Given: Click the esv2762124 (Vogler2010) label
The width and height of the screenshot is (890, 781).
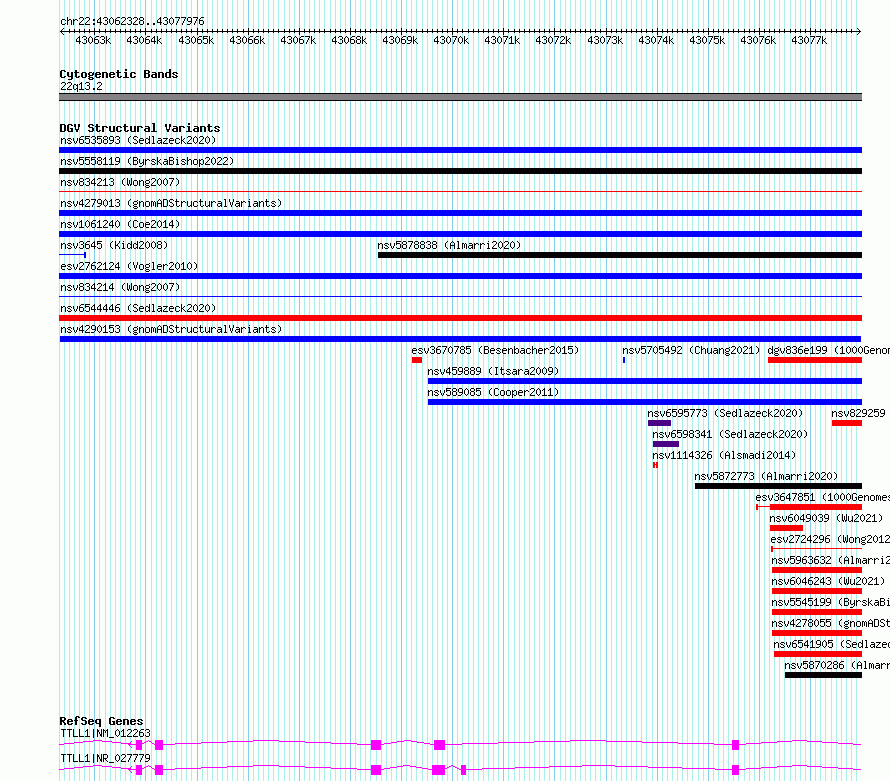Looking at the screenshot, I should click(129, 266).
